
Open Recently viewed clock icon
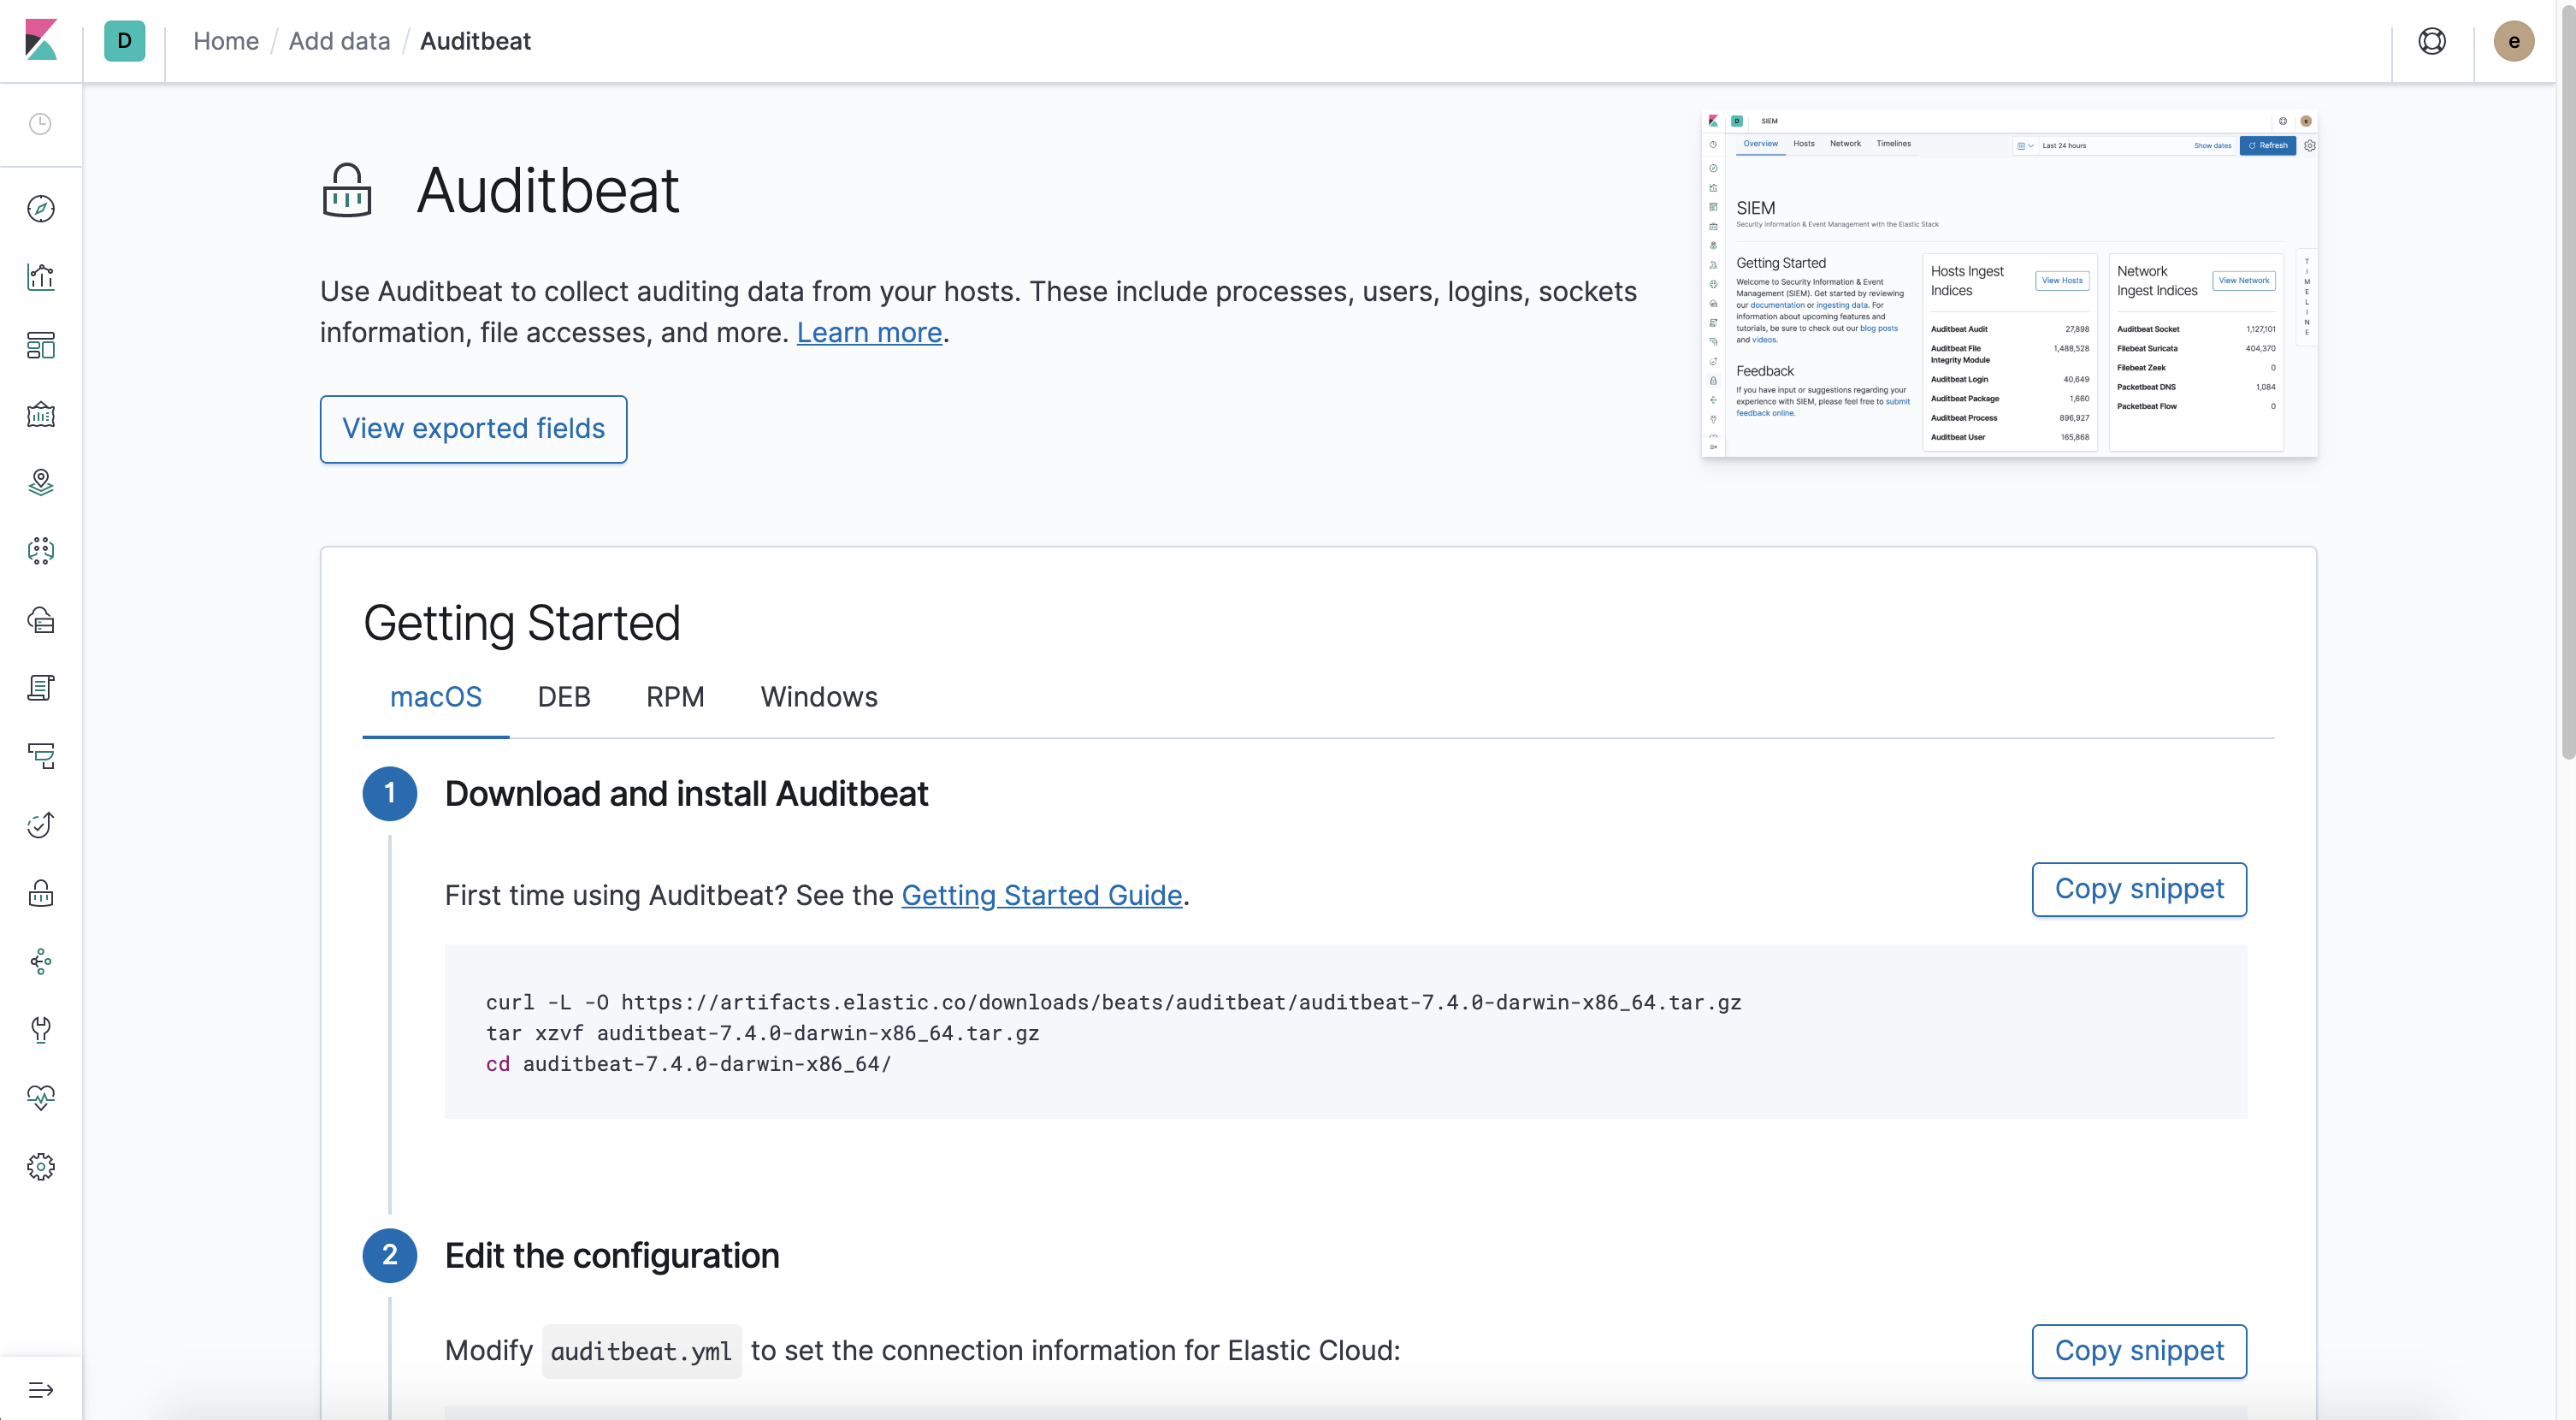(x=41, y=124)
